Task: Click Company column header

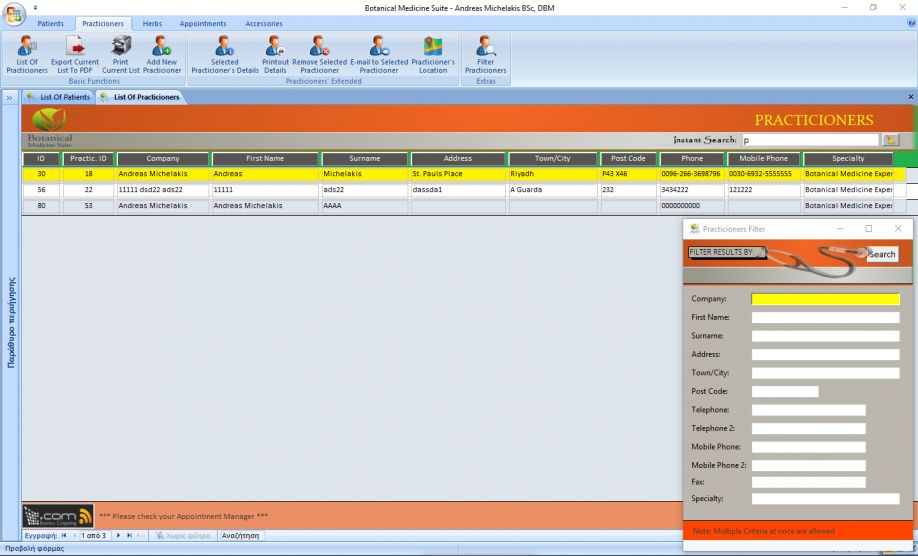Action: coord(163,159)
